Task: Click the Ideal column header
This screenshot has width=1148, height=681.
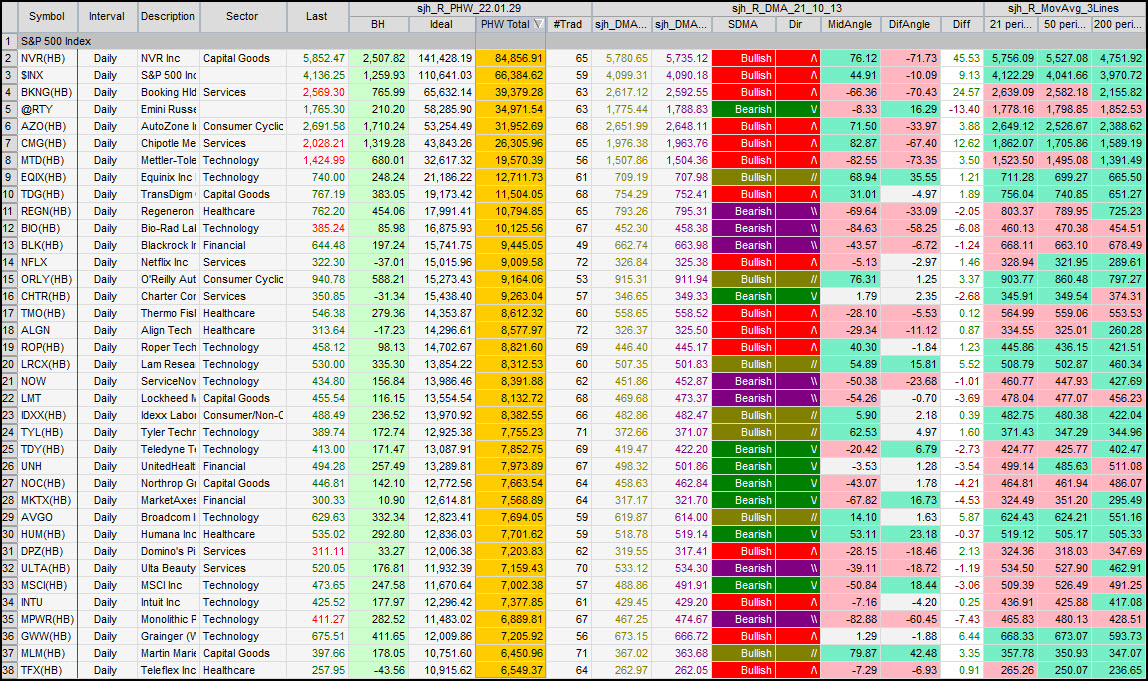Action: click(441, 24)
